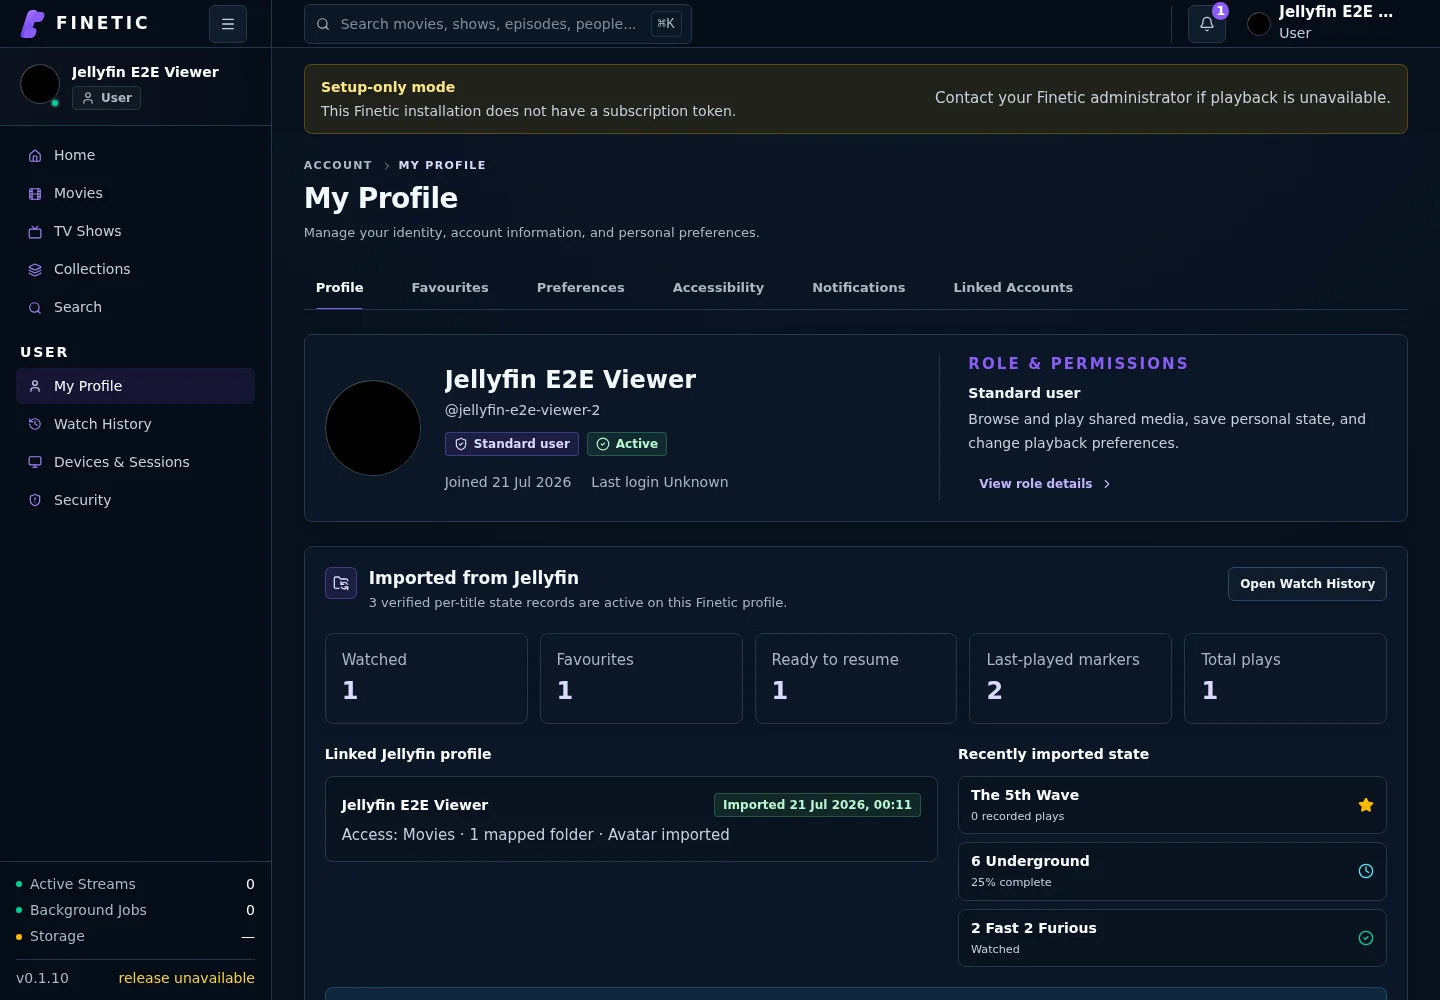1440x1000 pixels.
Task: Click the Ready to resume stat card
Action: tap(856, 678)
